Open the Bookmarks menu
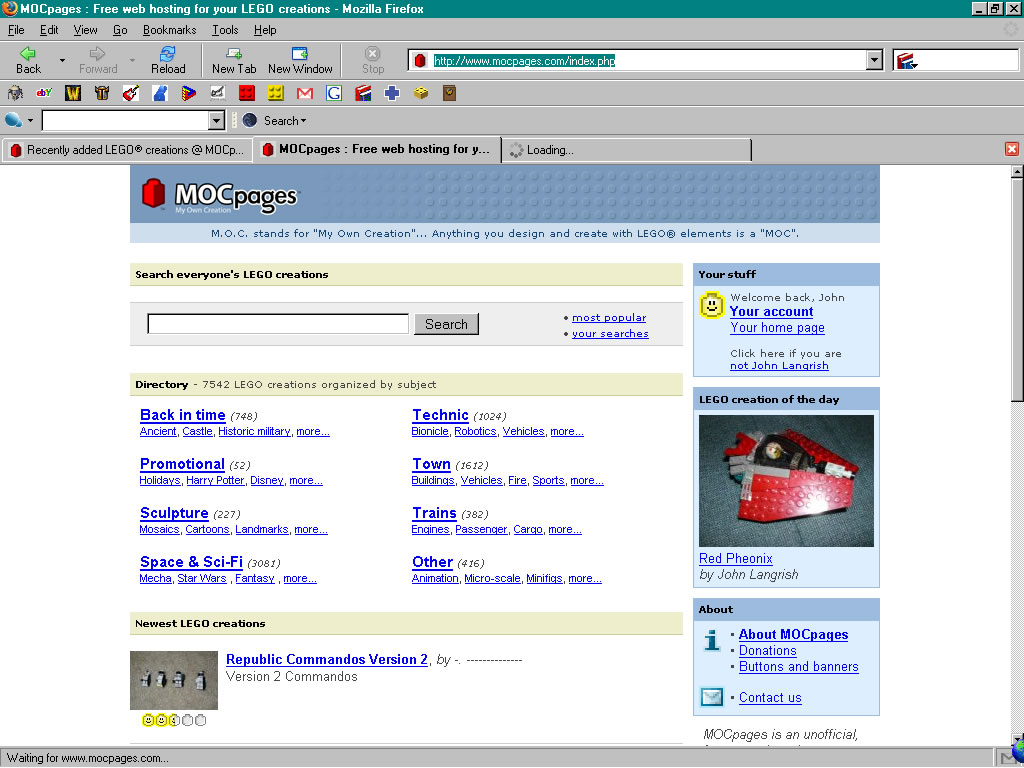 coord(169,30)
